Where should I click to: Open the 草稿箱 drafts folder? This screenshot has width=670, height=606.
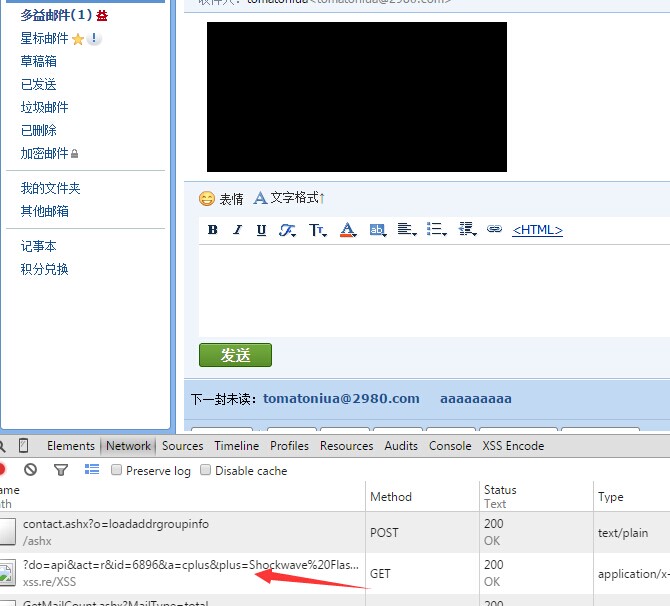38,61
